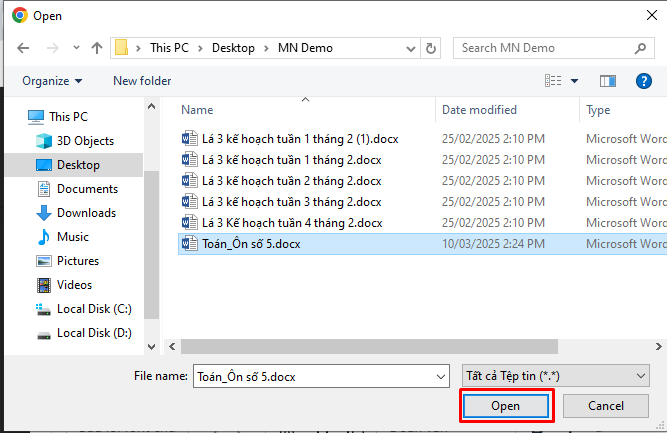
Task: Click the Back navigation arrow
Action: click(23, 48)
